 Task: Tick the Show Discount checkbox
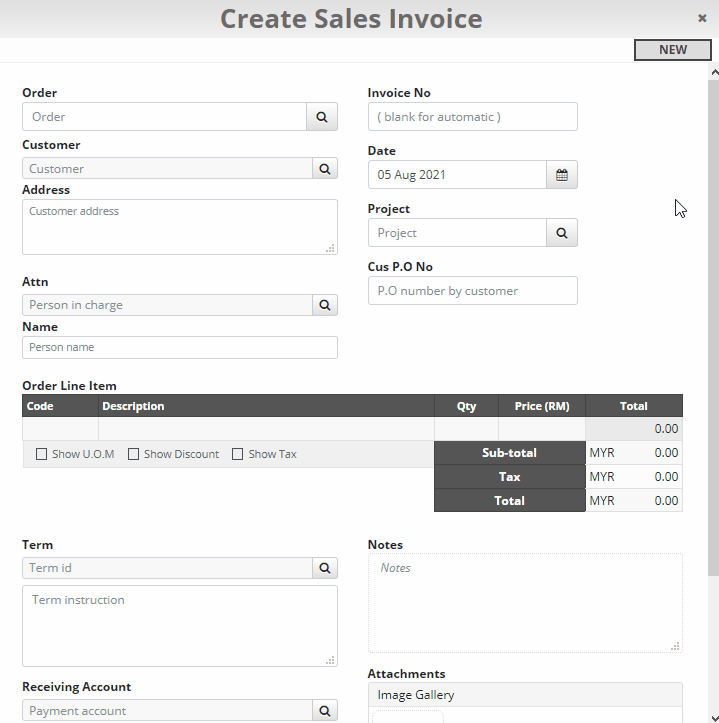pos(133,454)
